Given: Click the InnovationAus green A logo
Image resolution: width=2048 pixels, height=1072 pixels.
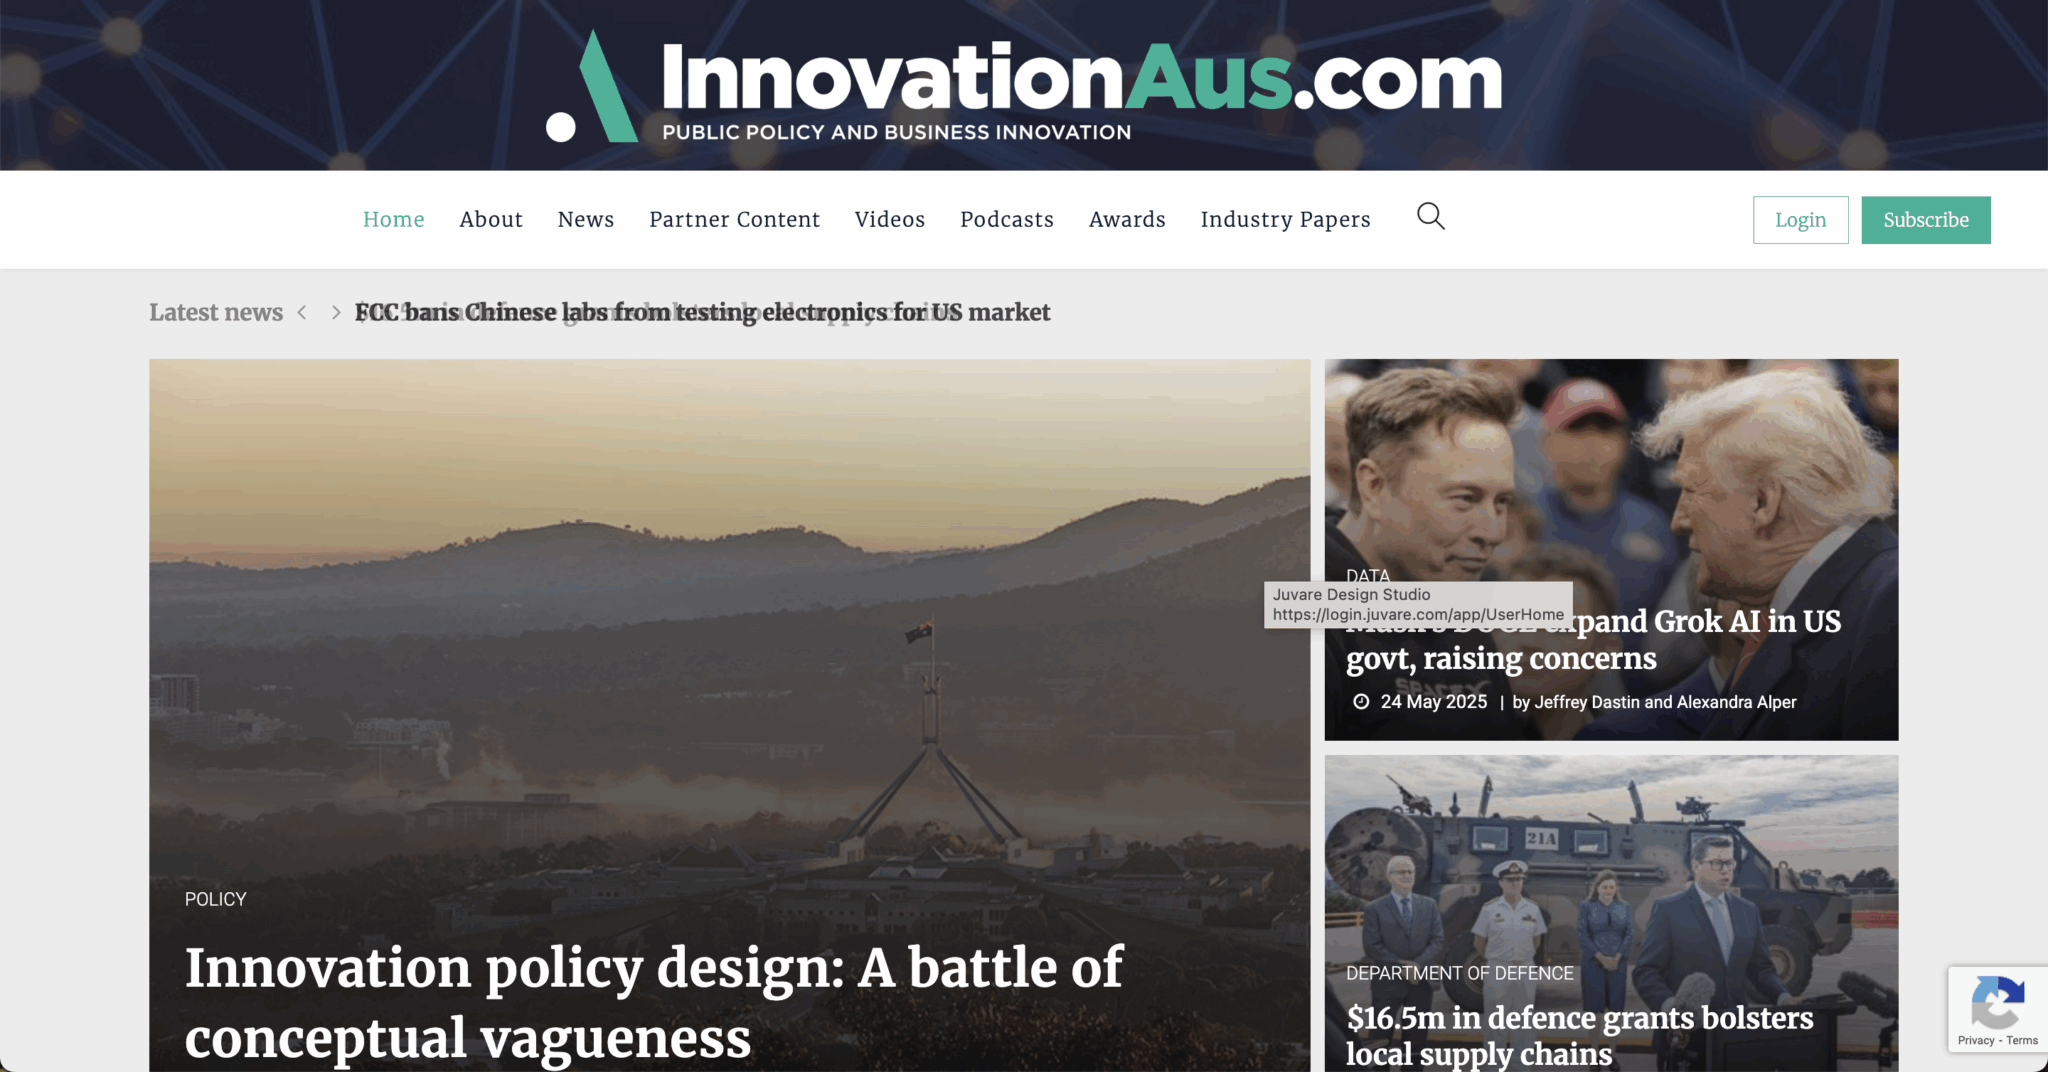Looking at the screenshot, I should coord(591,87).
